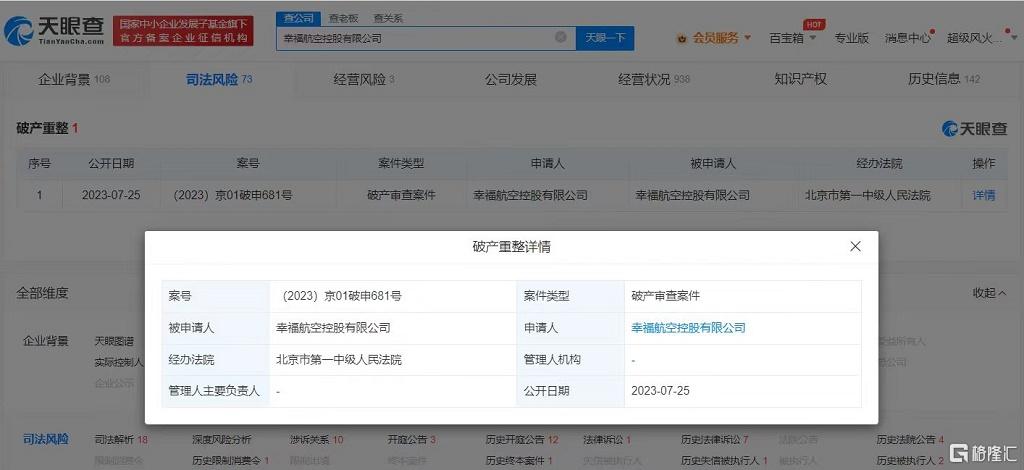Click 破产审查案件 value in the dialog
This screenshot has height=470, width=1024.
(665, 296)
